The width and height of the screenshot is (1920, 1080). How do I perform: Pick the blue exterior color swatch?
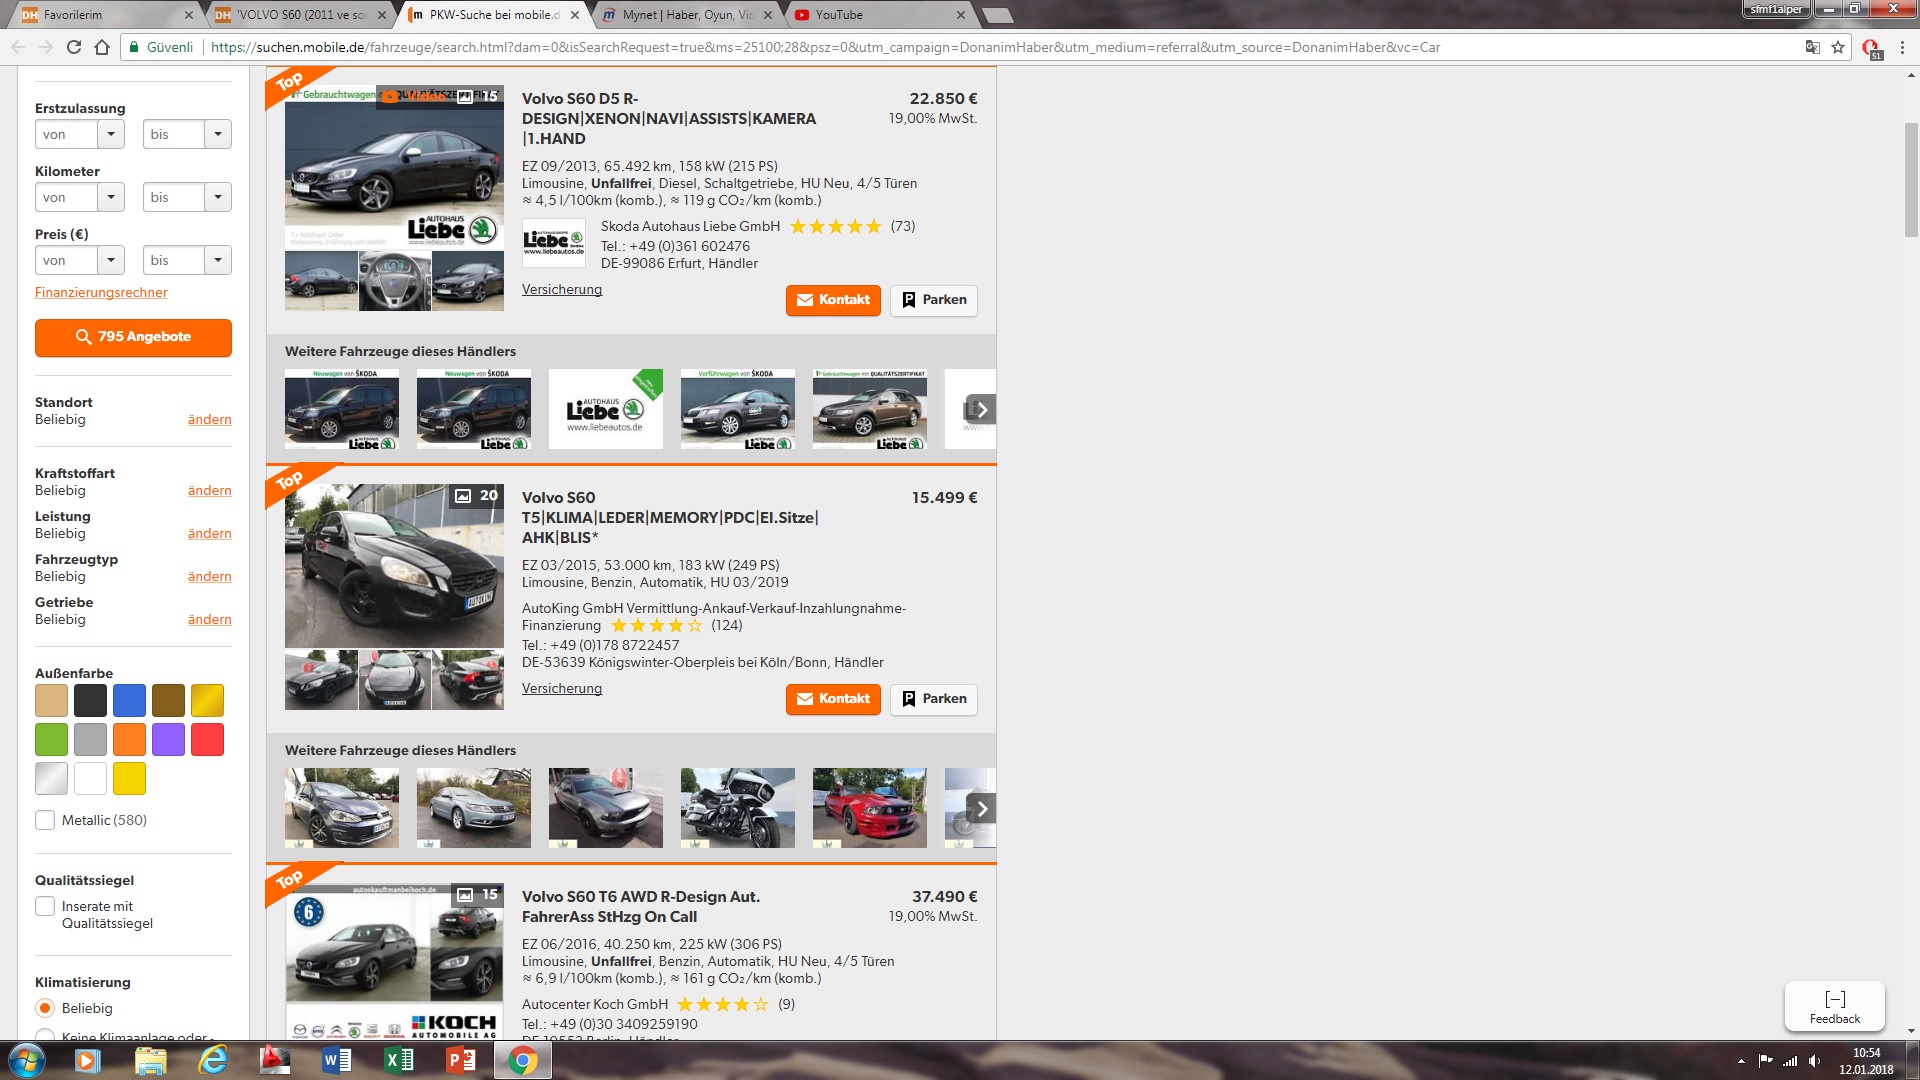(129, 700)
